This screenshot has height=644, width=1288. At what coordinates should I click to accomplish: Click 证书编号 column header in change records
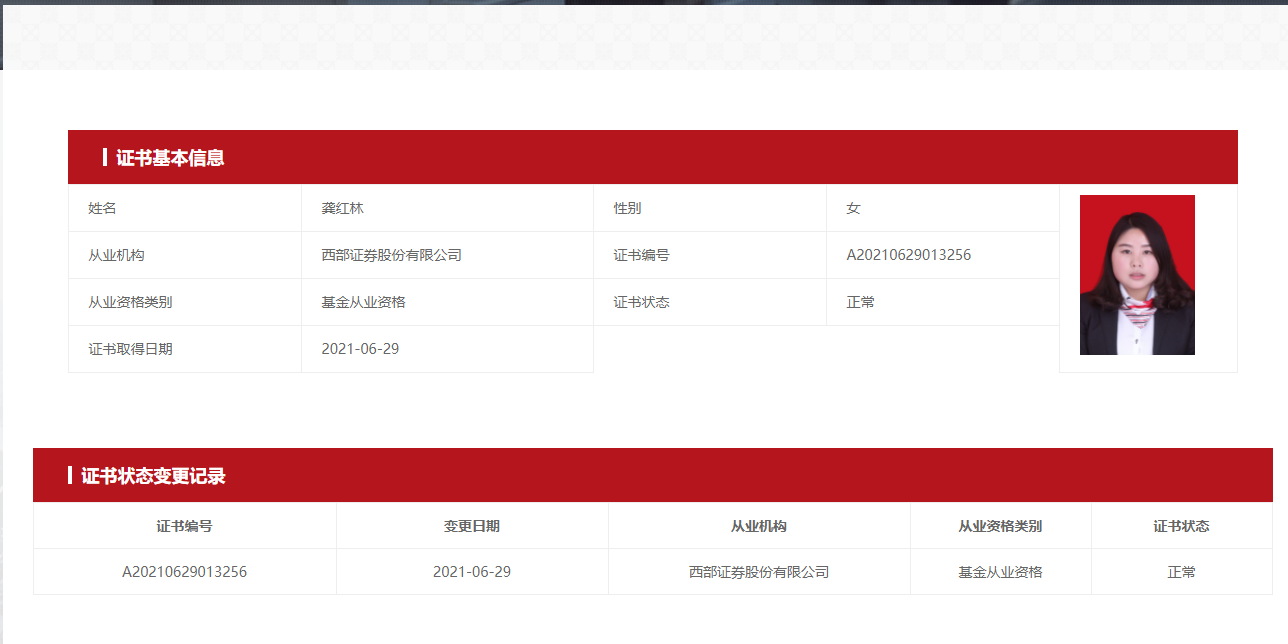coord(184,526)
